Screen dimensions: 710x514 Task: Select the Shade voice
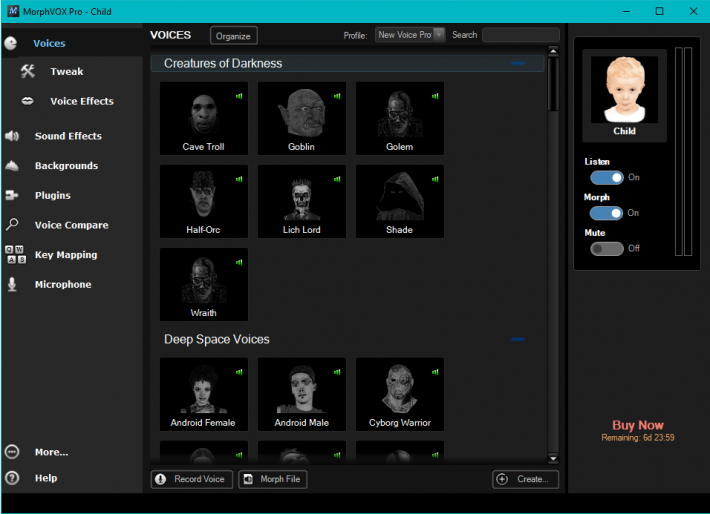(x=400, y=201)
